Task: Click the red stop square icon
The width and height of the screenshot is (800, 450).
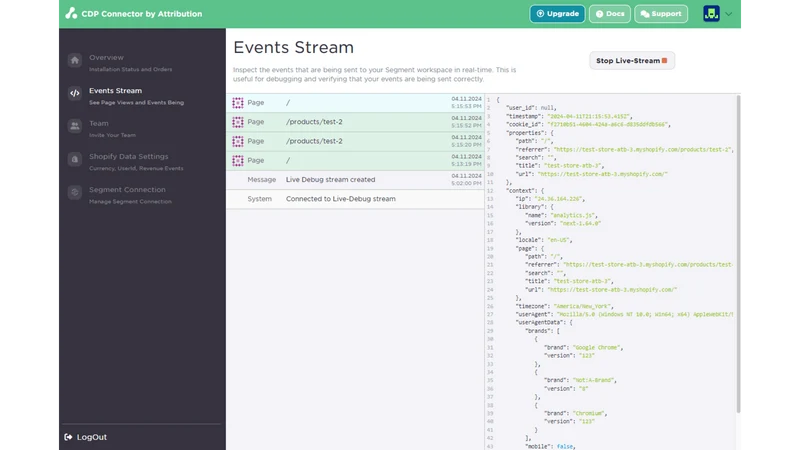Action: tap(664, 61)
